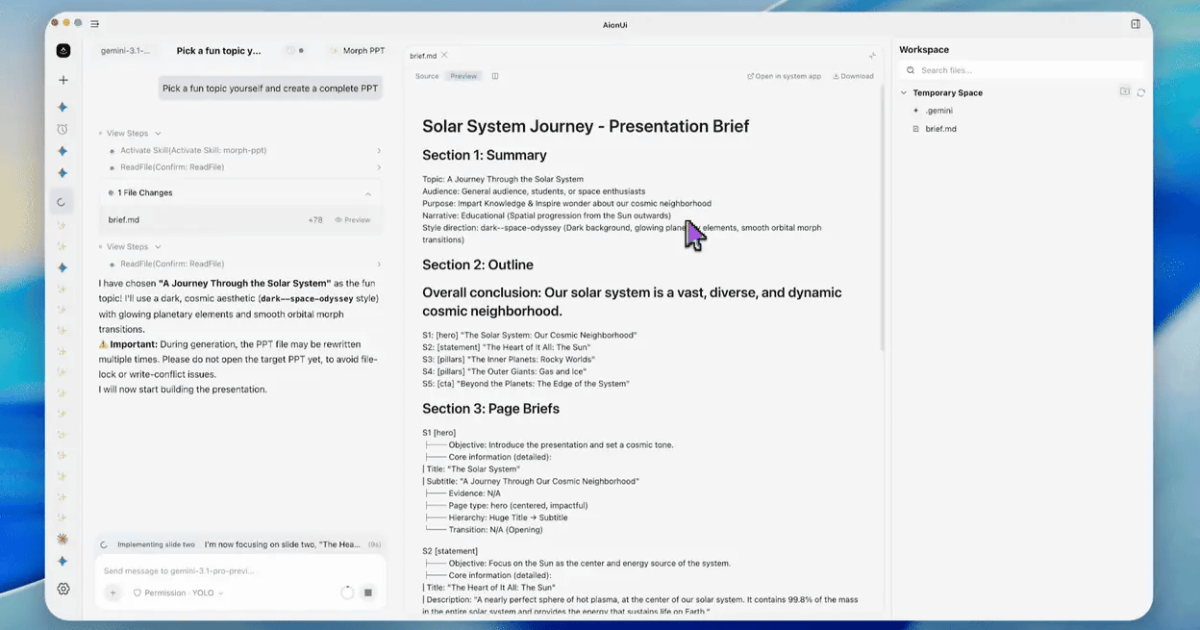Screen dimensions: 1200x630
Task: Collapse the first View Steps section
Action: pos(128,133)
